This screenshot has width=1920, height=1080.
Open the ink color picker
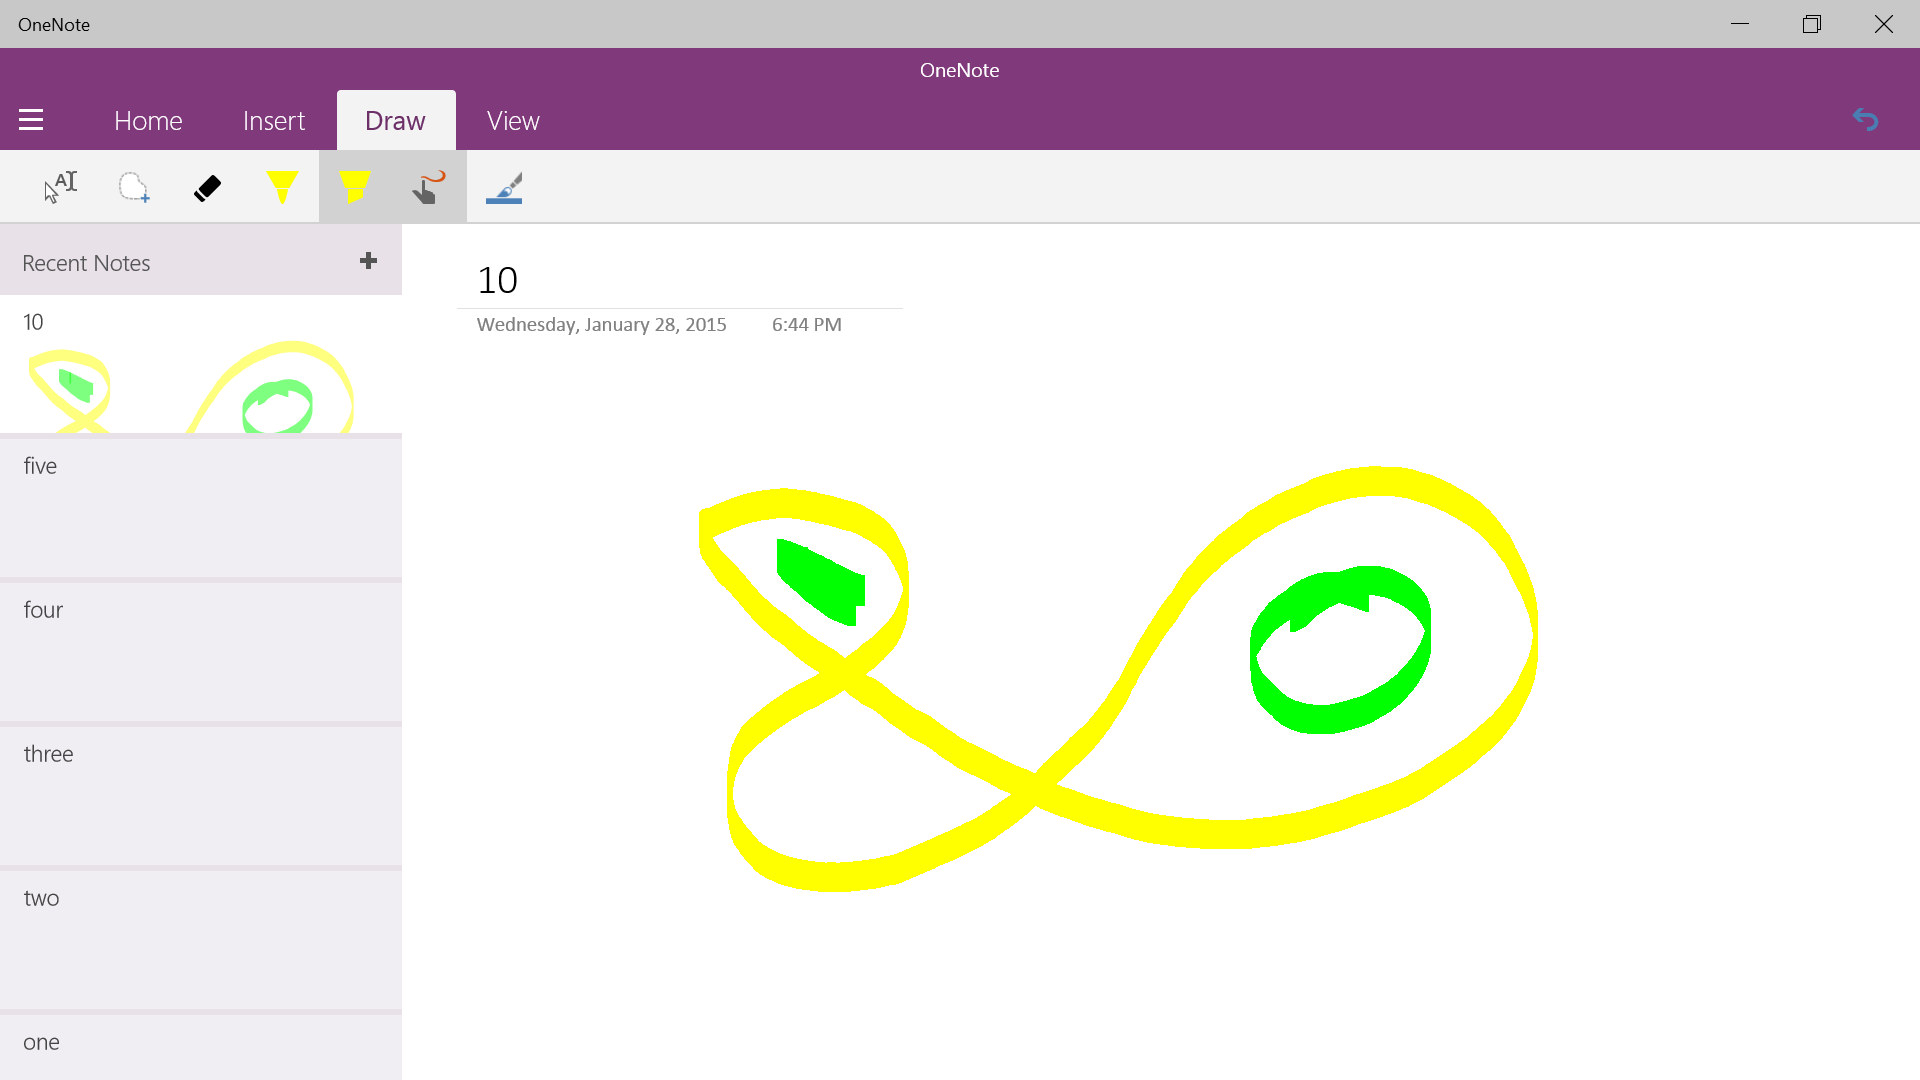pos(504,187)
